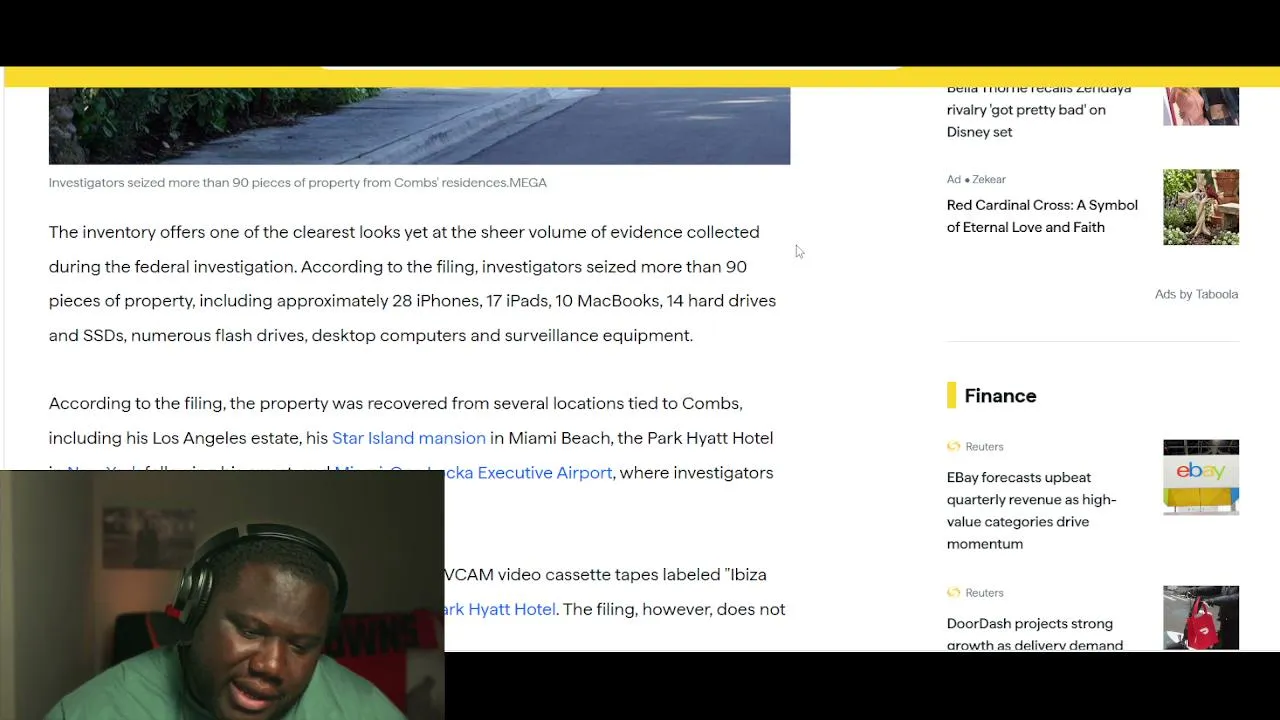Click the Reuters source name above the EBay headline

click(985, 446)
